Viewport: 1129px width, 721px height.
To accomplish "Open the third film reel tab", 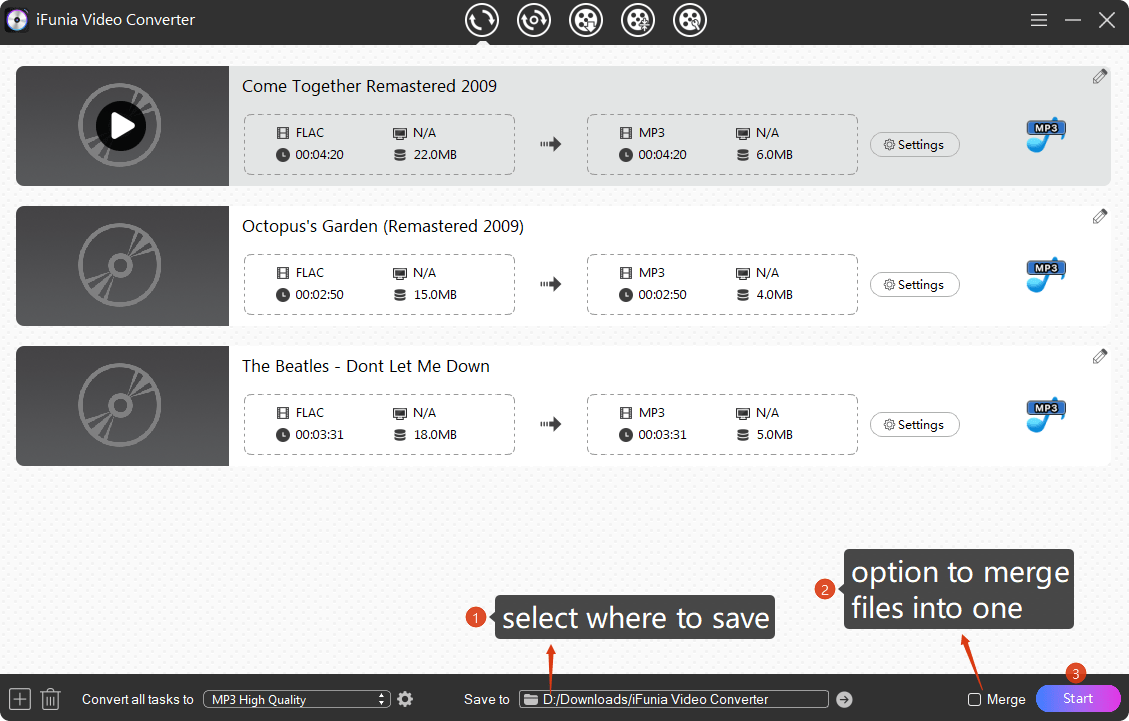I will point(586,20).
